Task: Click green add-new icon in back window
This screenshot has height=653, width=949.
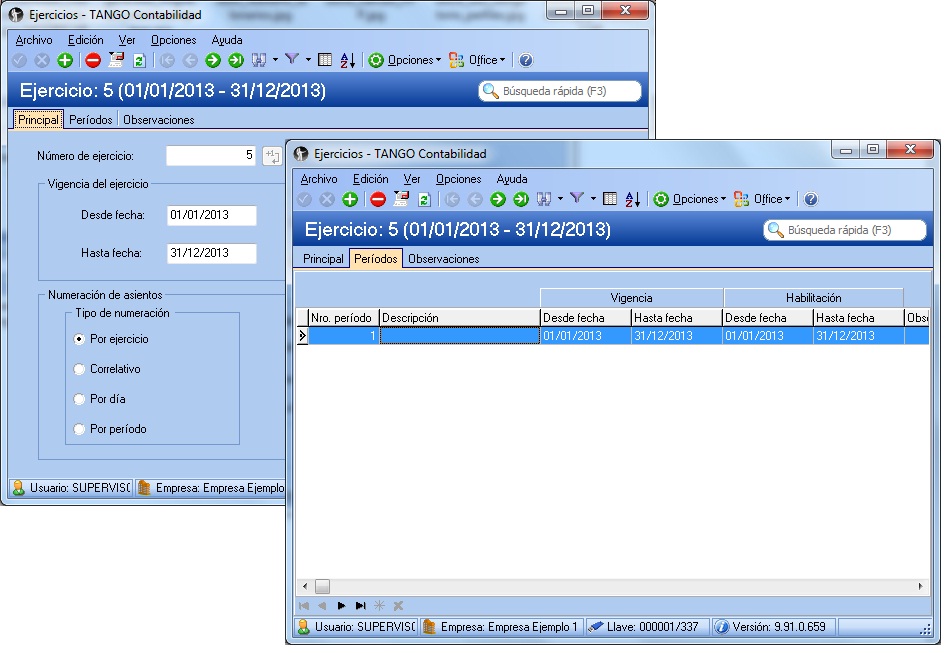Action: pos(65,60)
